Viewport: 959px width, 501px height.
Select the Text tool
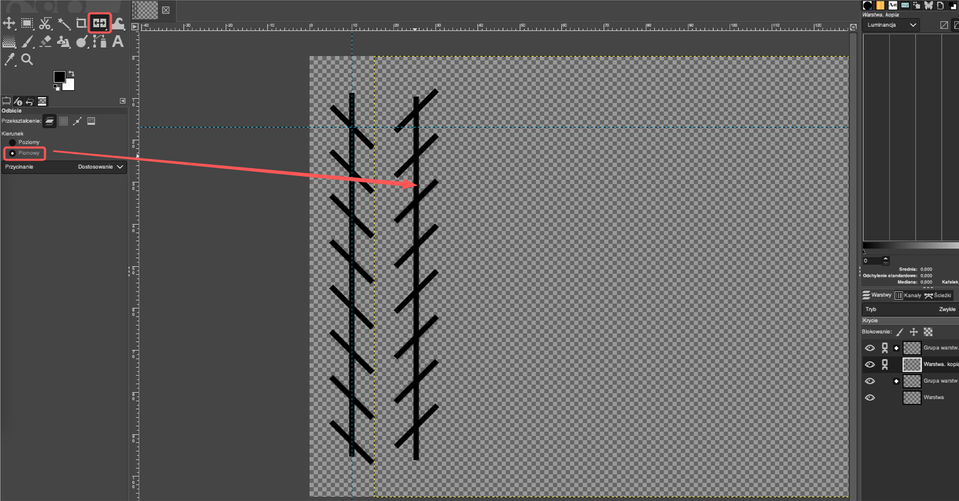(x=117, y=42)
